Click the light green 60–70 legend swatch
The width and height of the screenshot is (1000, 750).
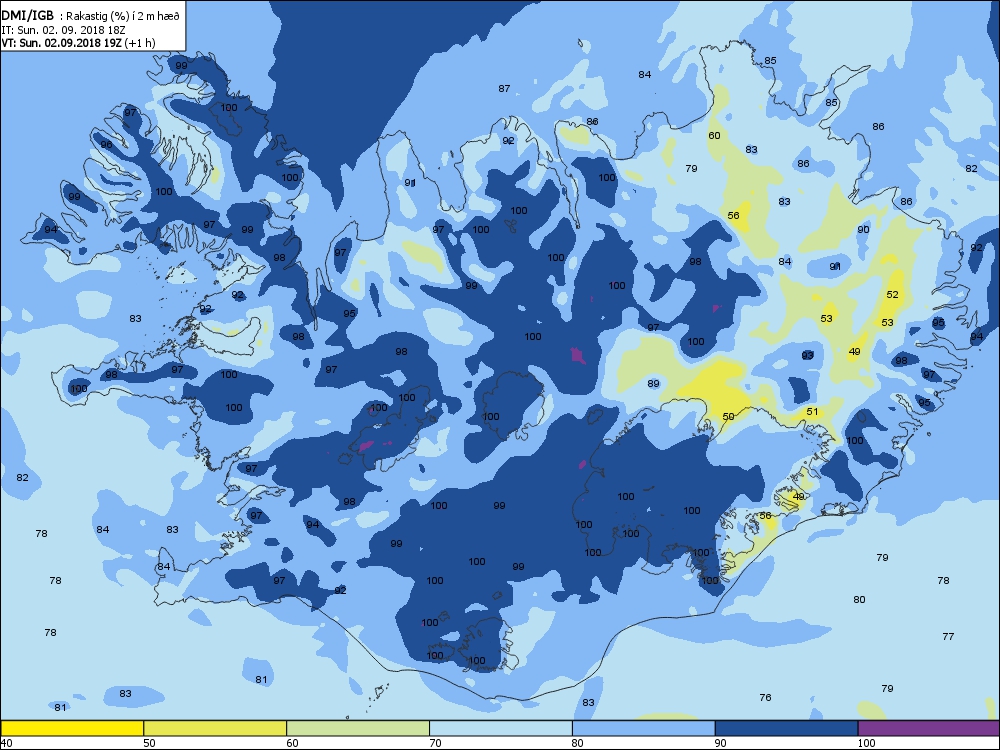coord(358,728)
